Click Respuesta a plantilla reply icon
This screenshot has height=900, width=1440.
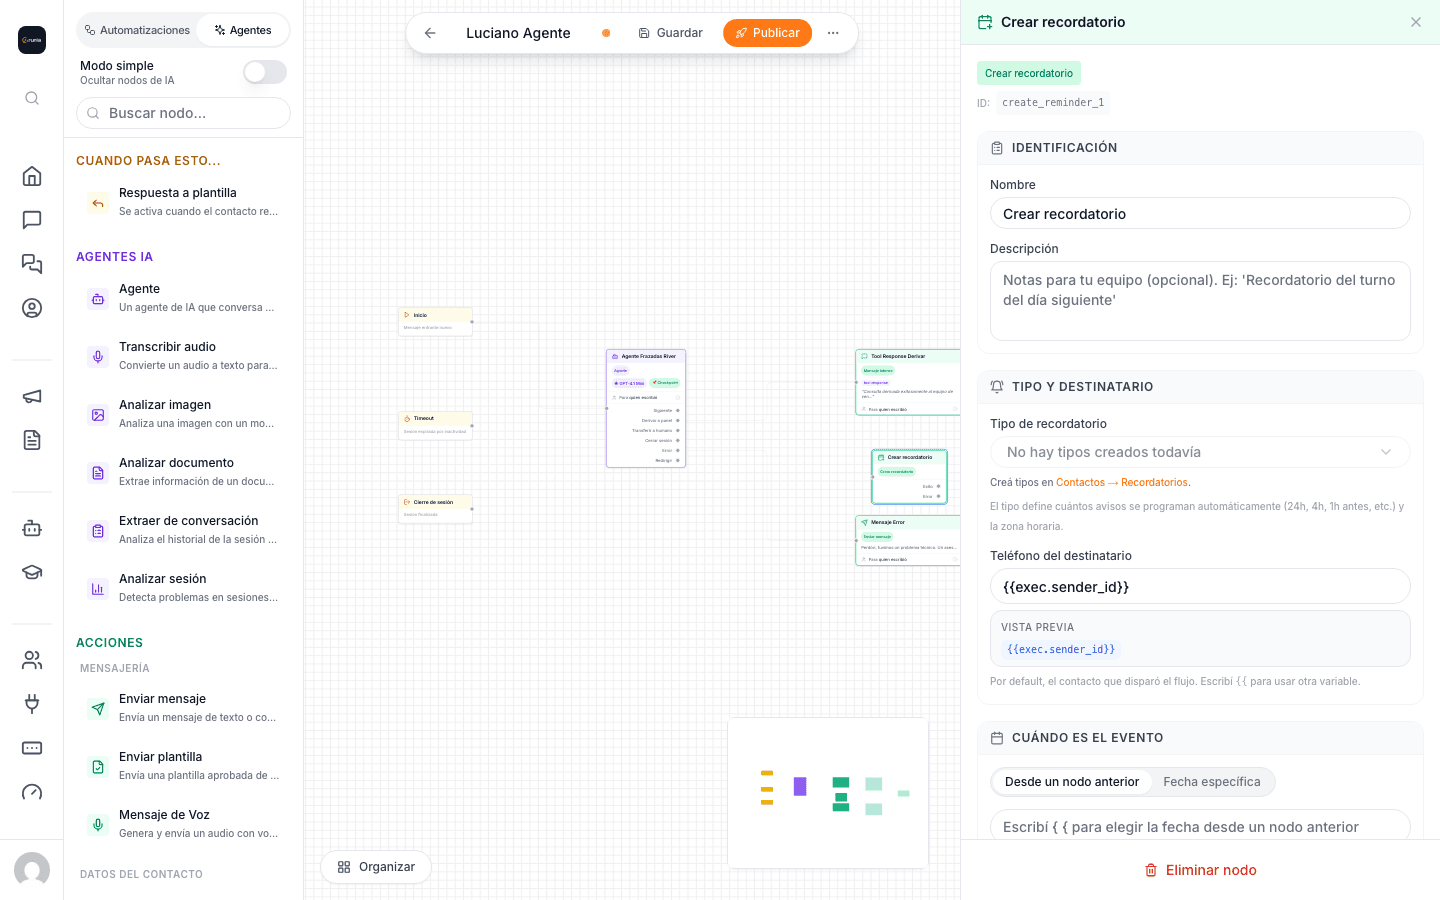coord(98,202)
